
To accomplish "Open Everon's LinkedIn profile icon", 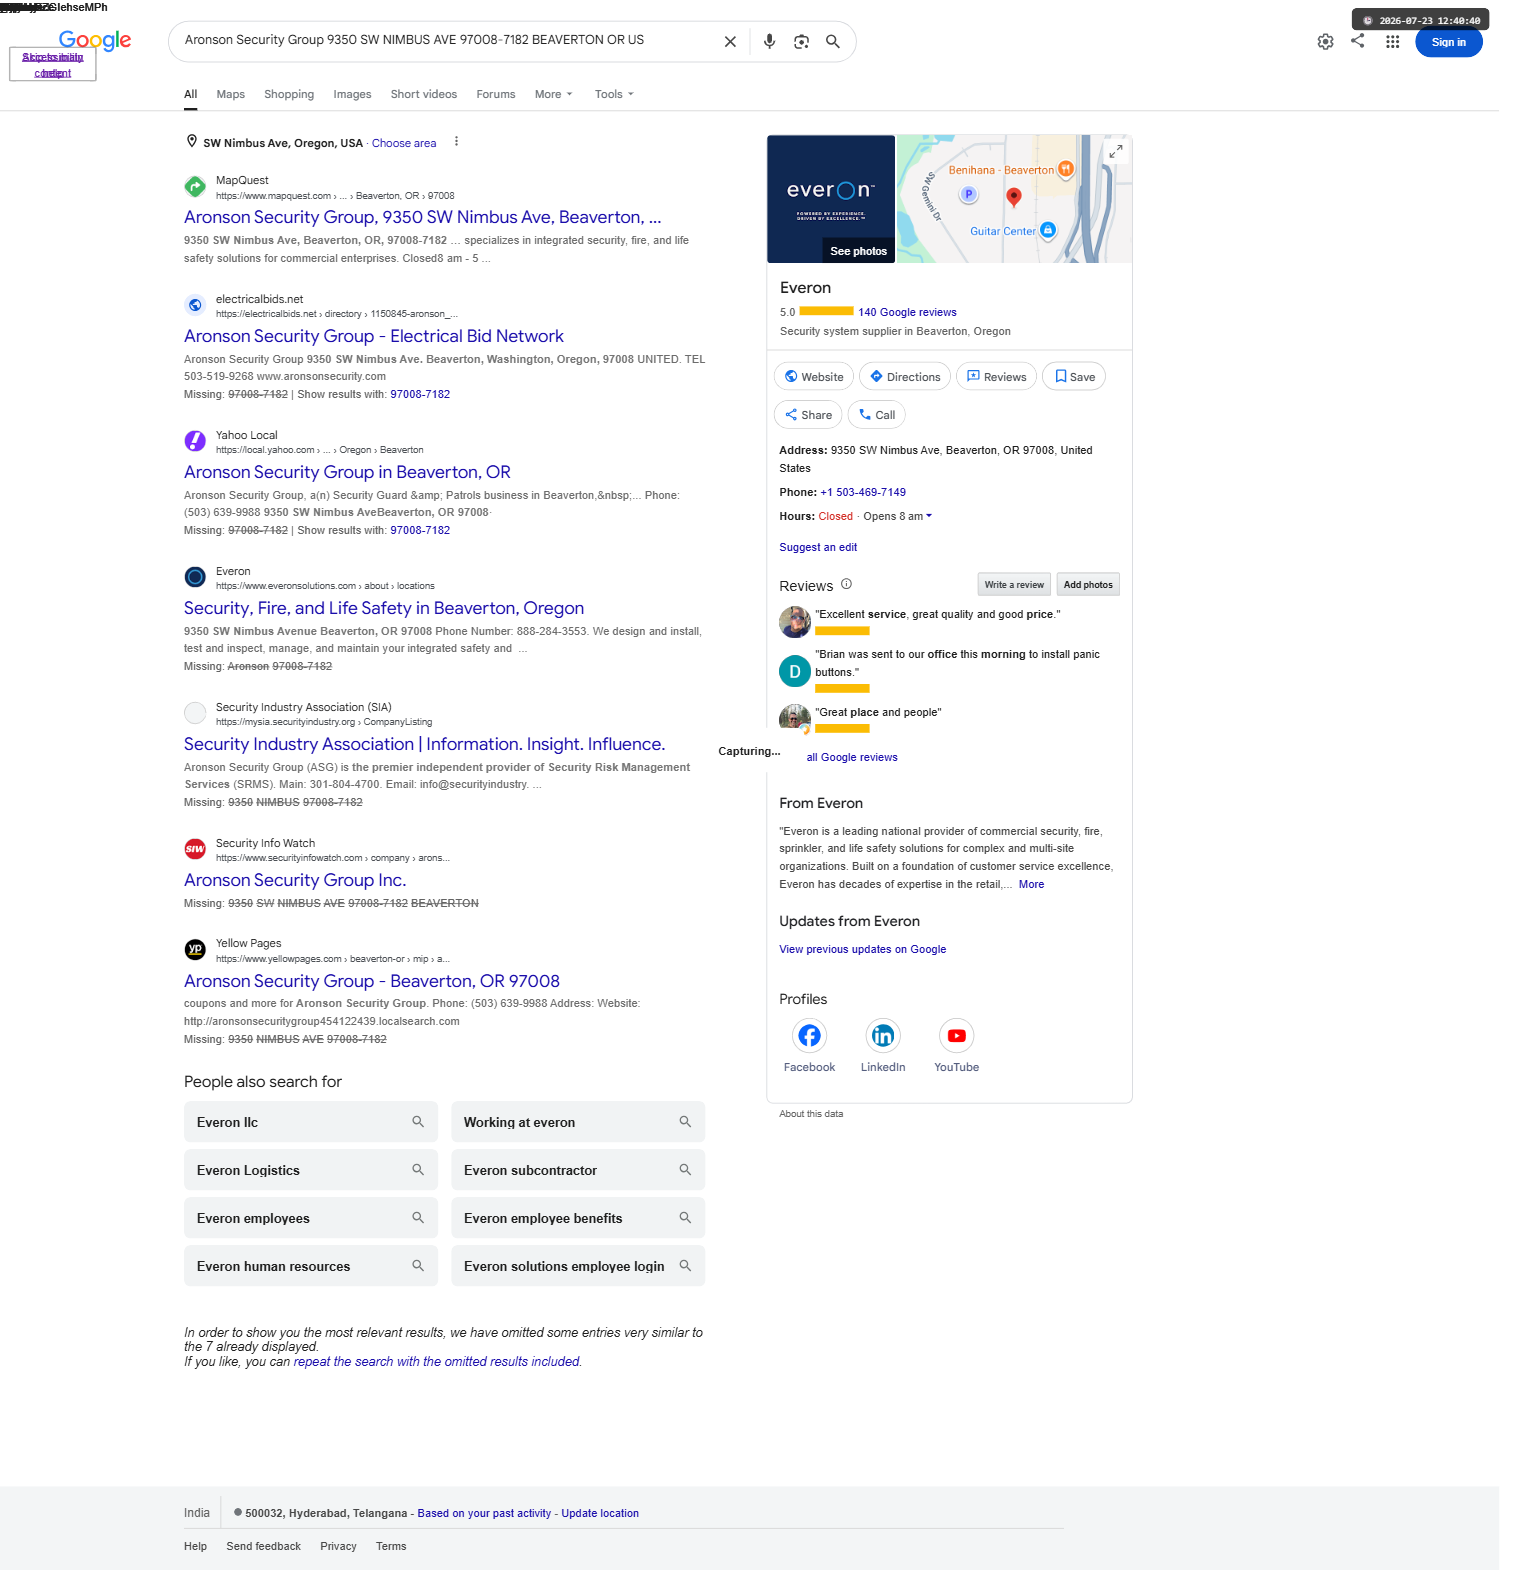I will click(x=883, y=1036).
